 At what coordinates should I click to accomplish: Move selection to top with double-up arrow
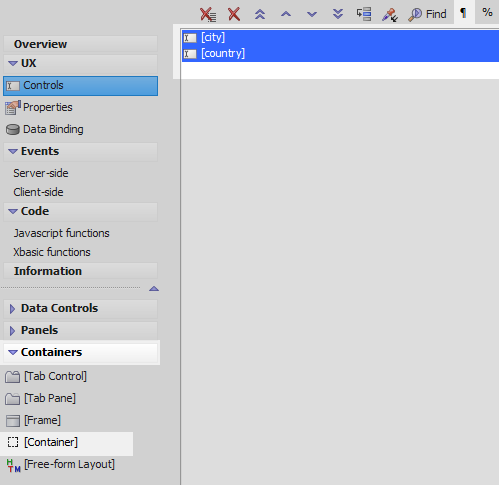click(260, 14)
